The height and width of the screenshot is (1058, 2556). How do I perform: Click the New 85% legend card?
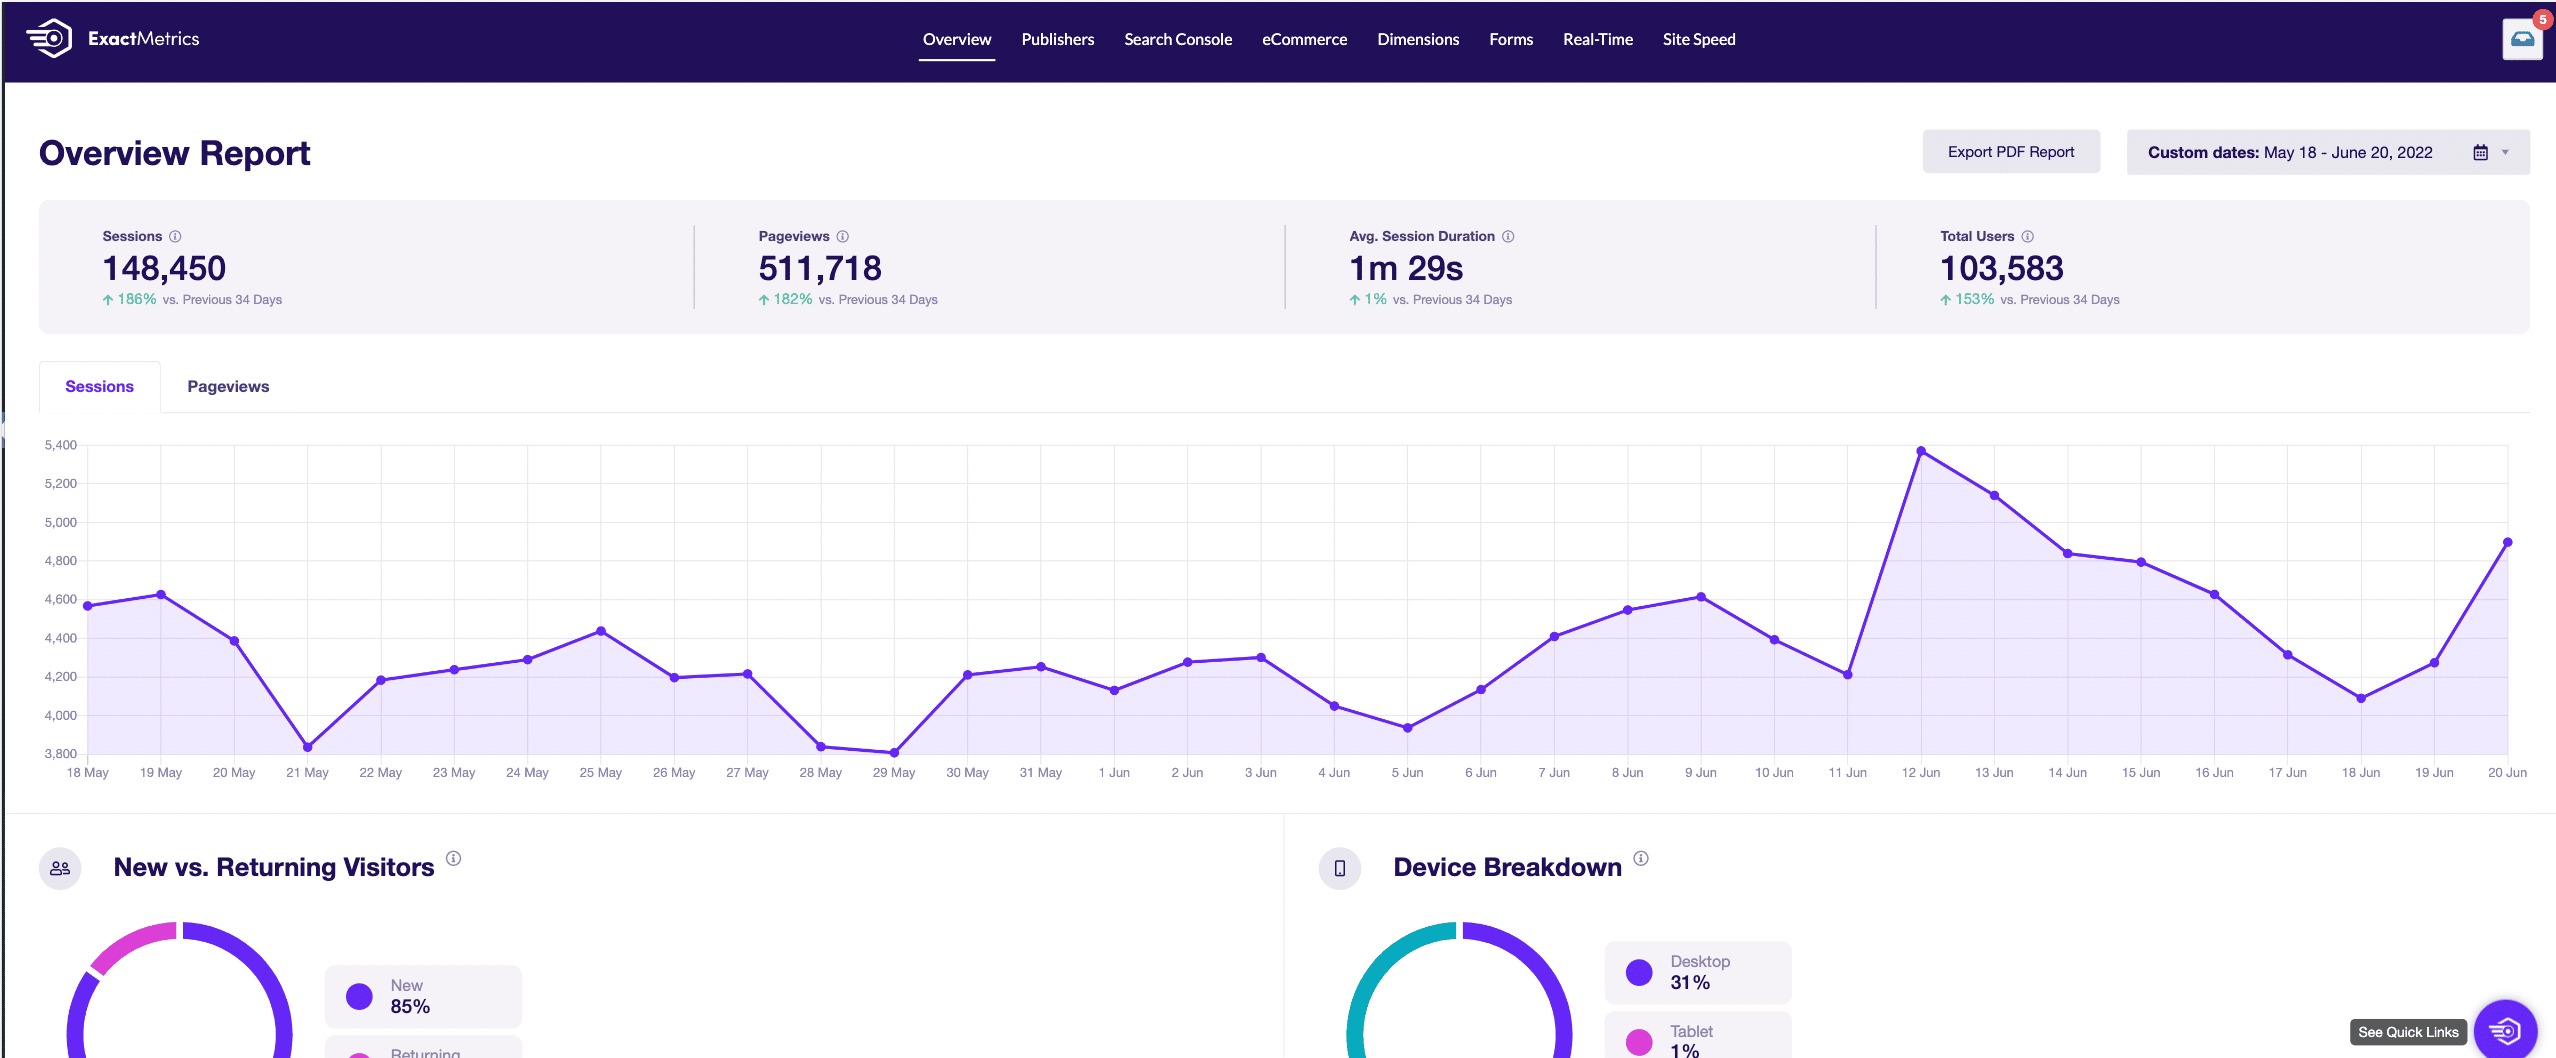coord(423,996)
